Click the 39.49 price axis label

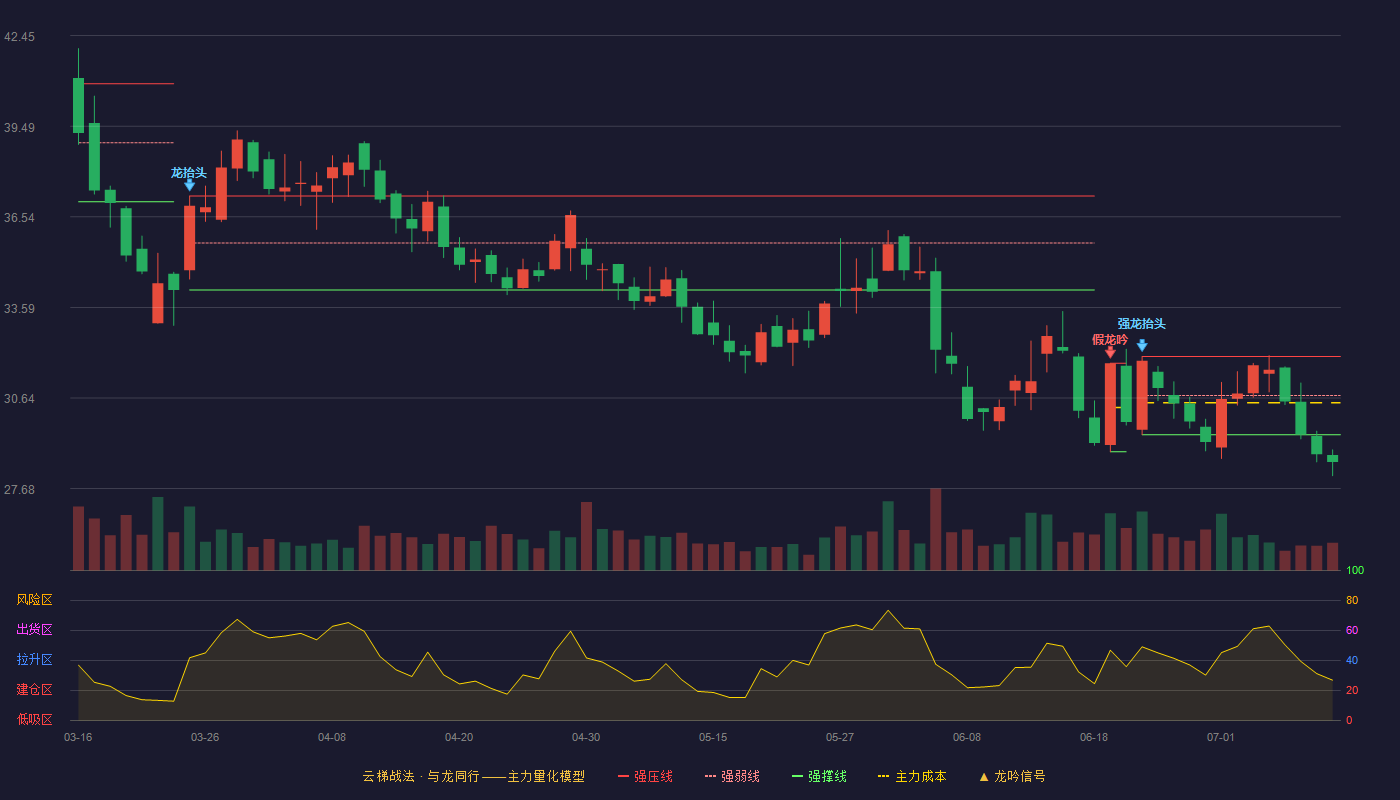point(19,128)
